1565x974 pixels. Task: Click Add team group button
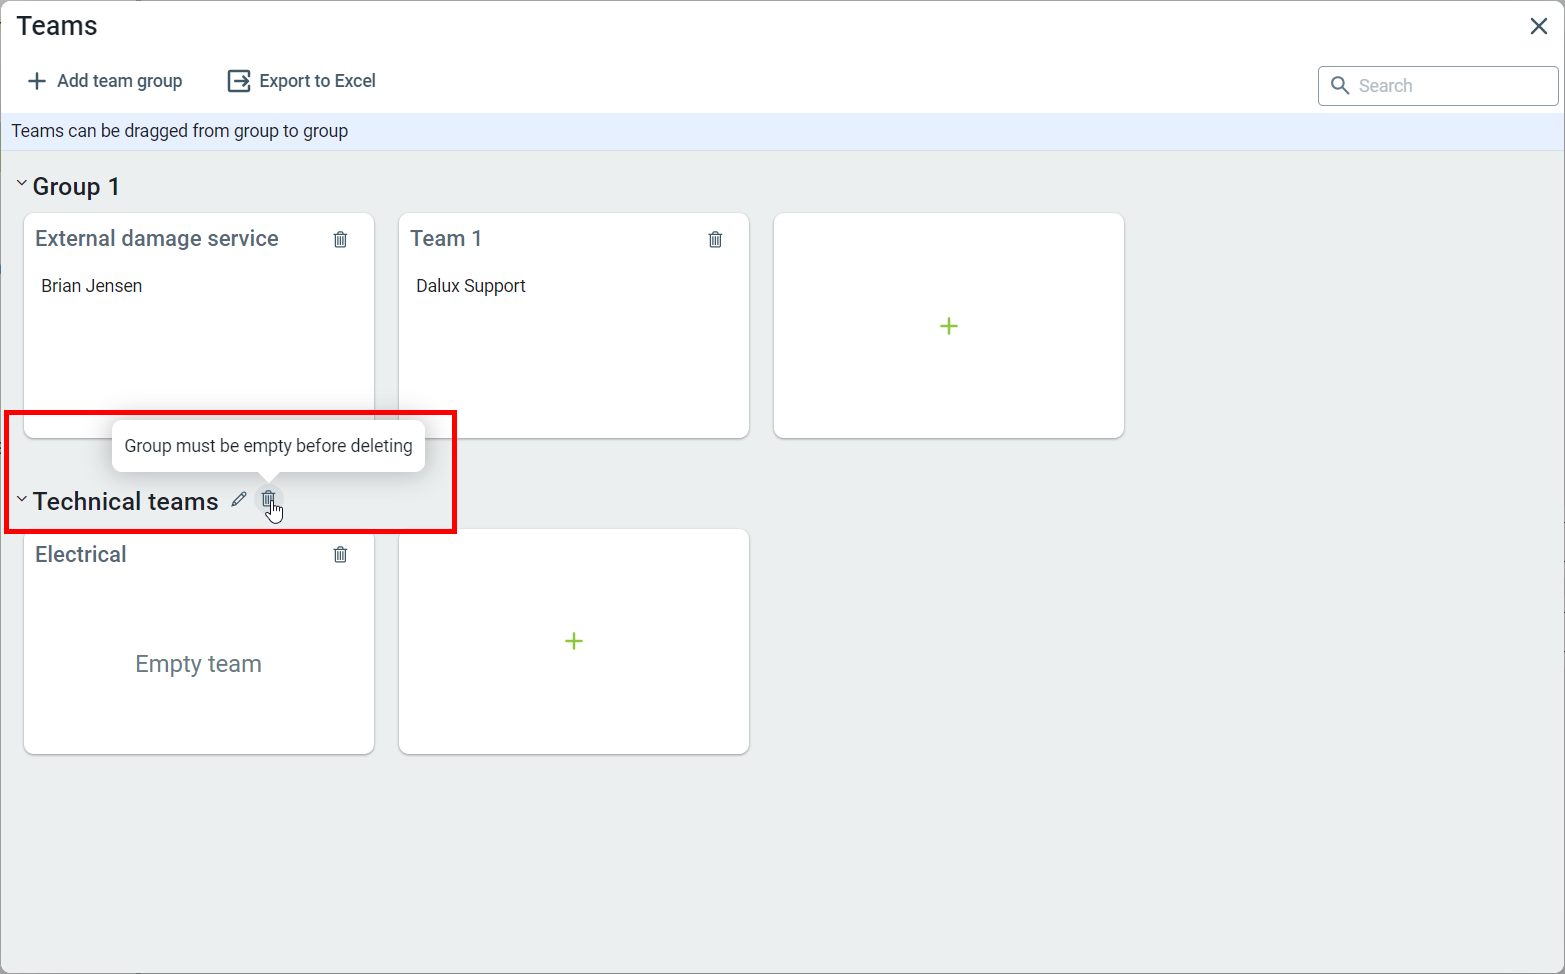(x=105, y=81)
